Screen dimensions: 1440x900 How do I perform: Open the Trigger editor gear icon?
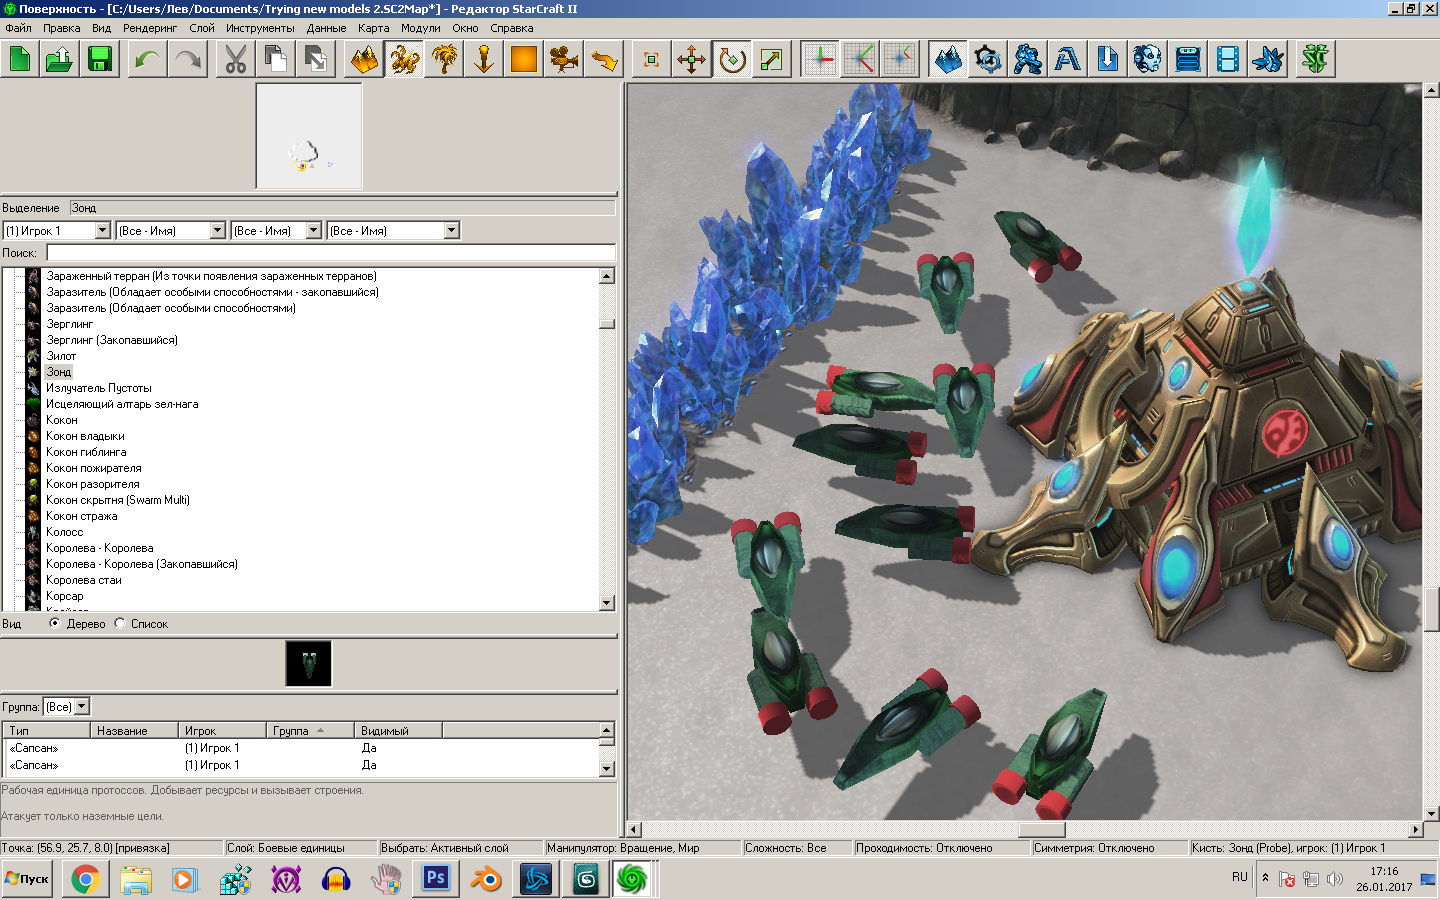coord(988,59)
